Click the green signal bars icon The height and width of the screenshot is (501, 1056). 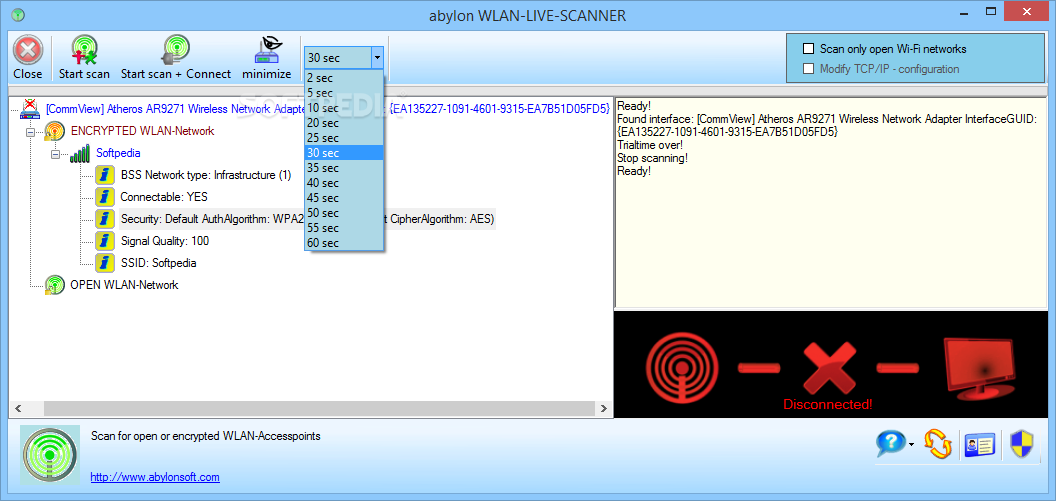point(79,154)
